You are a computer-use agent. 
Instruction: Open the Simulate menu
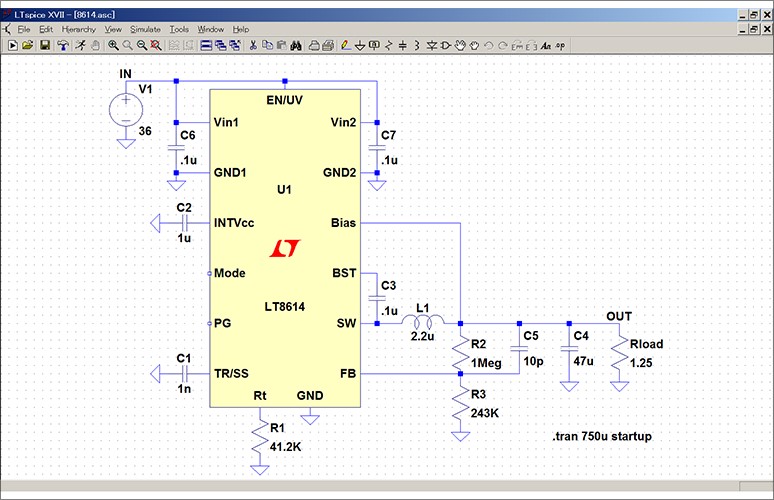point(145,30)
